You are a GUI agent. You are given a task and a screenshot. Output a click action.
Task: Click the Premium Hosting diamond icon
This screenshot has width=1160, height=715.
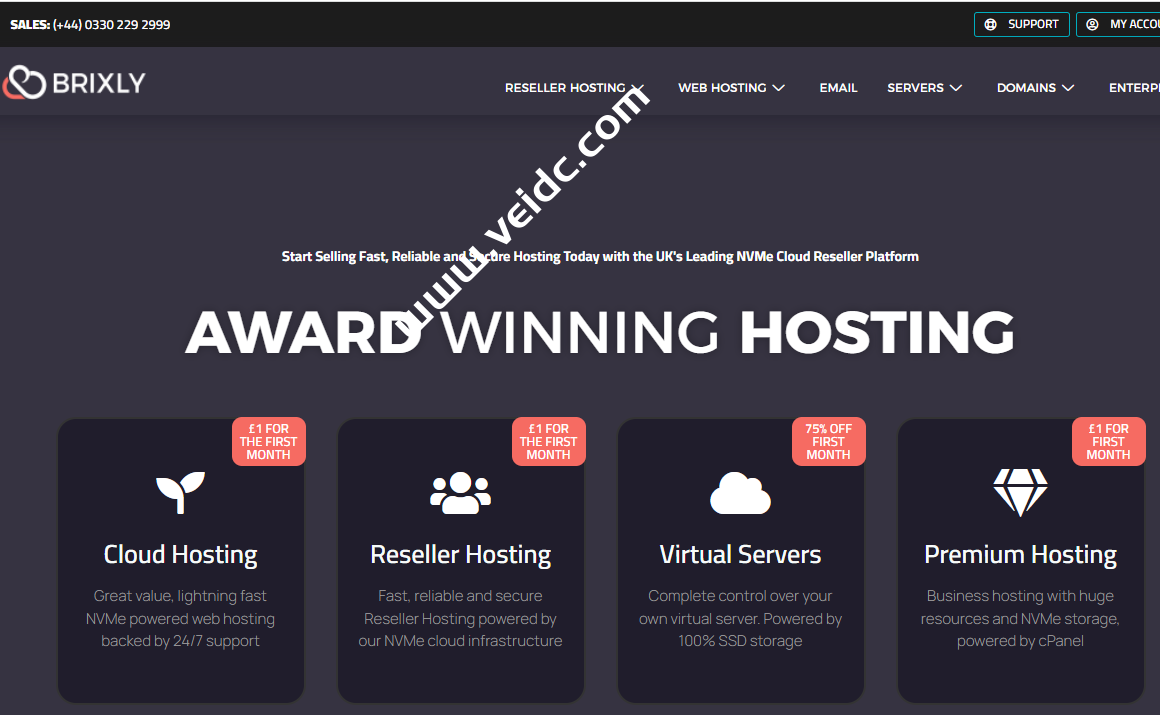(x=1020, y=492)
